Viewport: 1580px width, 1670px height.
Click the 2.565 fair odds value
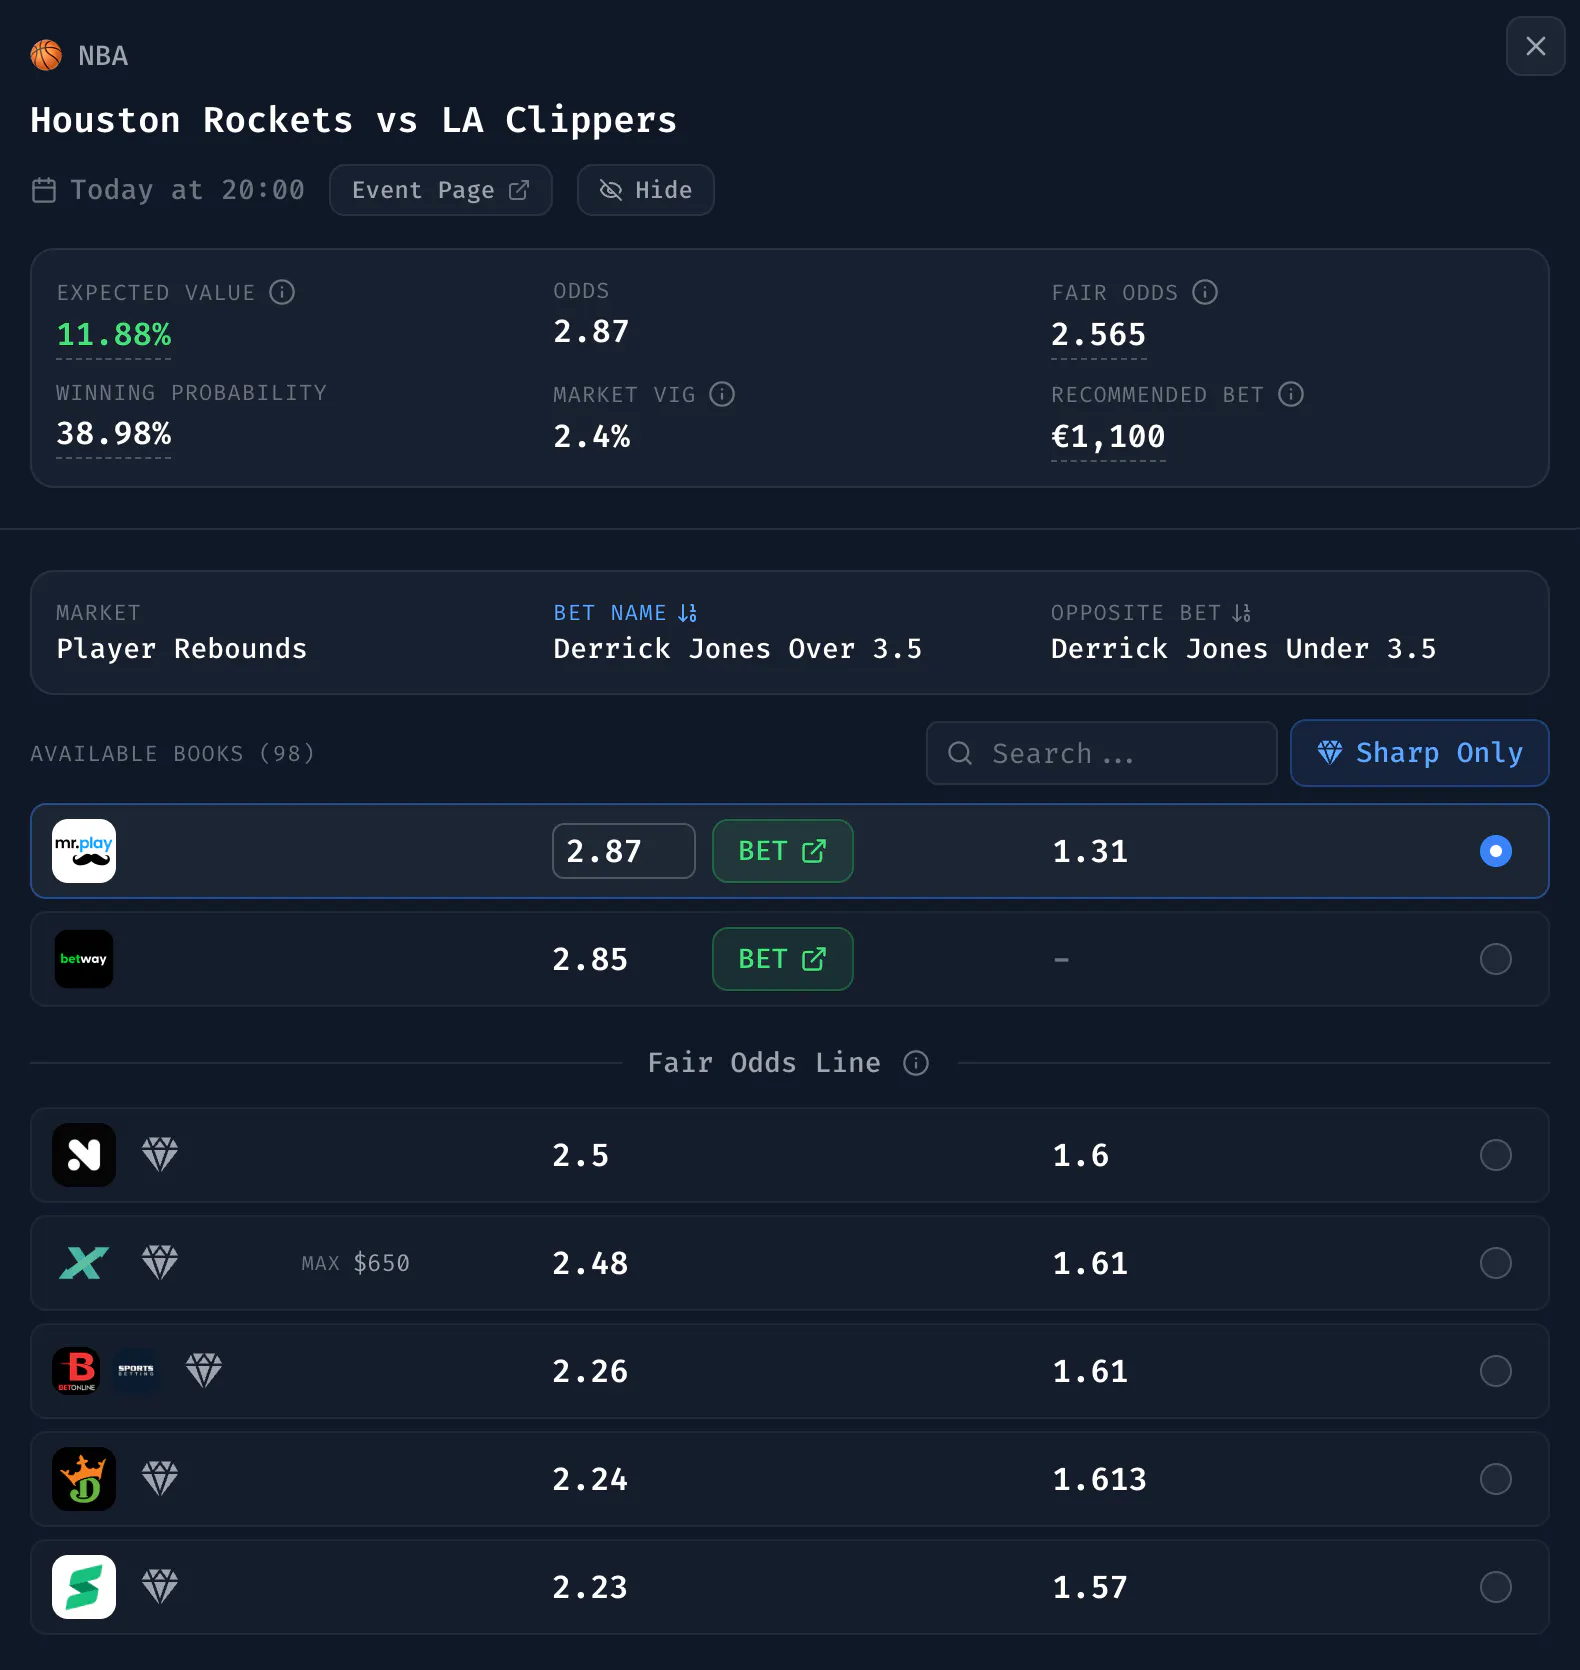pos(1099,334)
